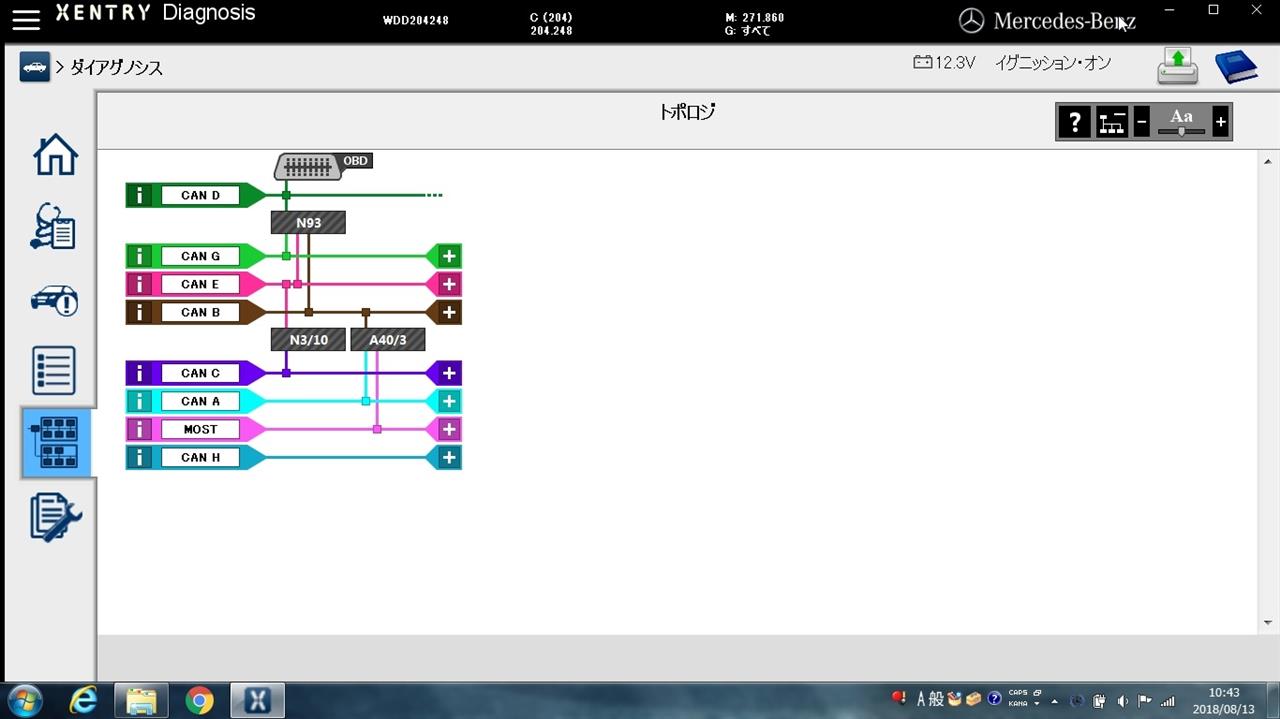Open the topology help question mark
Screen dimensions: 1280x719
click(x=1075, y=122)
